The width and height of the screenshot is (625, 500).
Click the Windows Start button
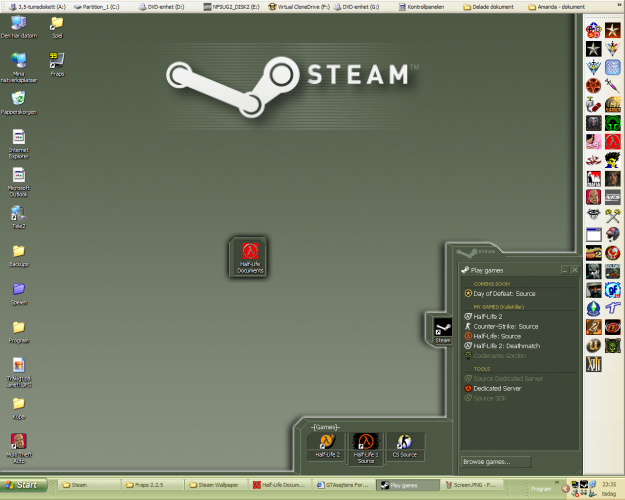click(x=27, y=485)
